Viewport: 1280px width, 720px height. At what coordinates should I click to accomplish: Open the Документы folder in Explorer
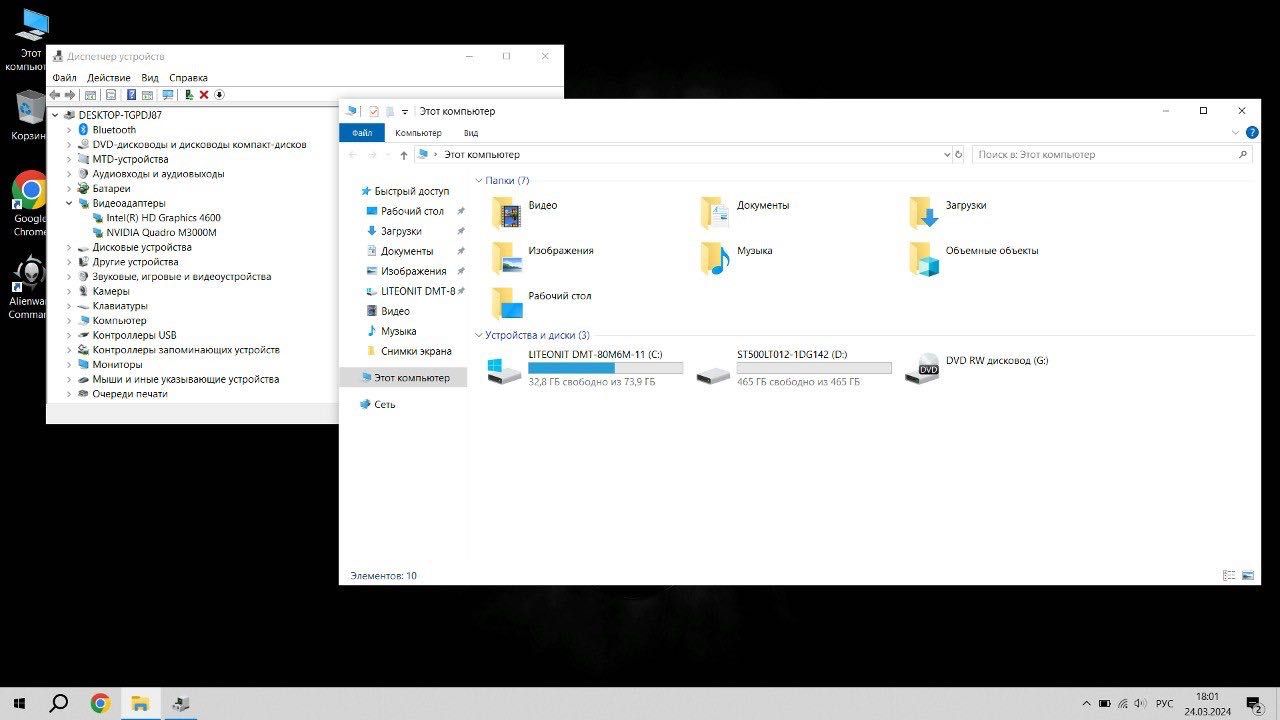tap(746, 212)
